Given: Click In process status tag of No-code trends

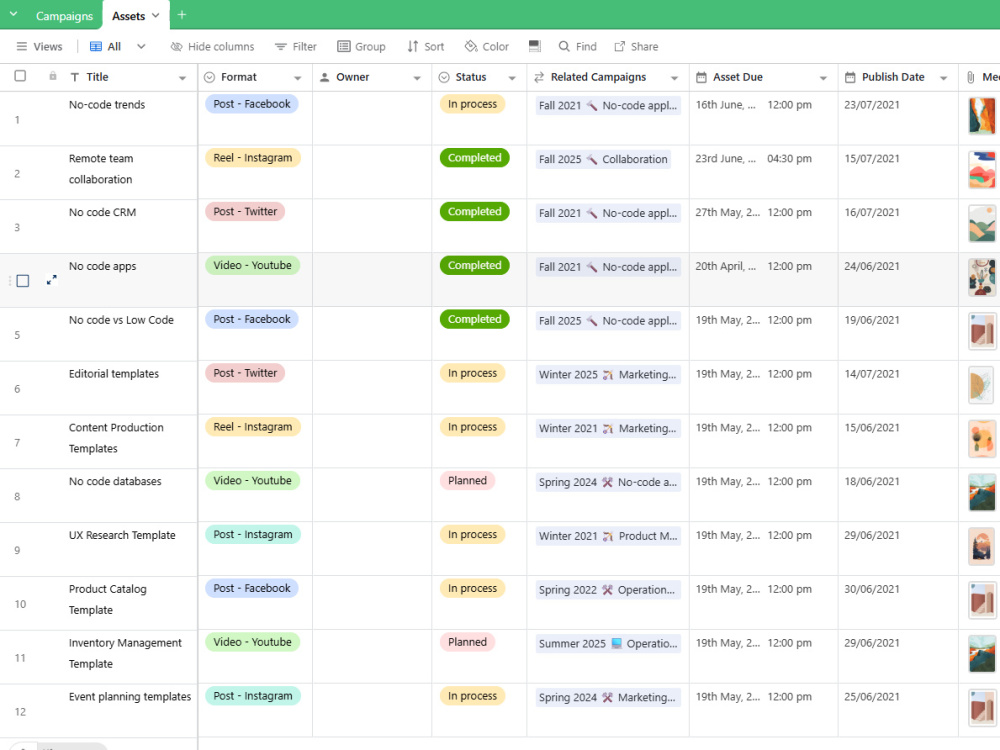Looking at the screenshot, I should click(473, 104).
